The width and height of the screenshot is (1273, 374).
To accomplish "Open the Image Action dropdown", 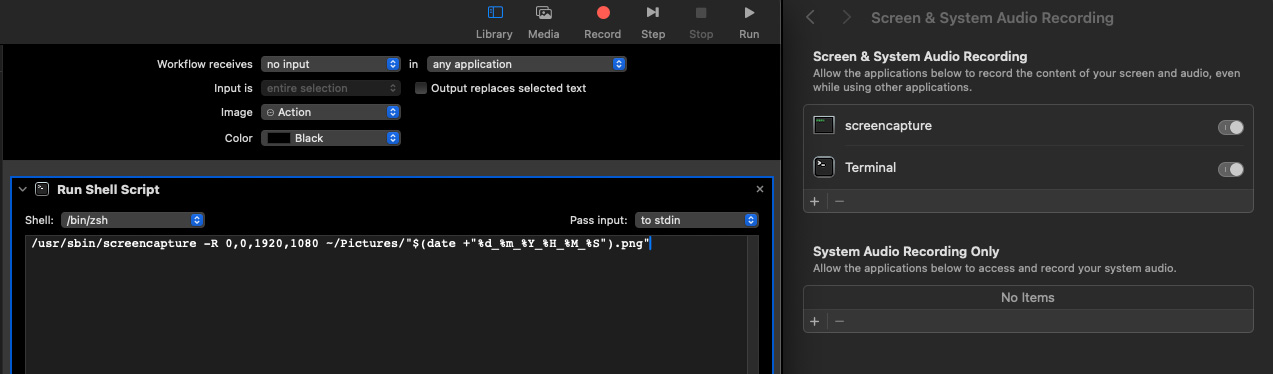I will tap(331, 112).
